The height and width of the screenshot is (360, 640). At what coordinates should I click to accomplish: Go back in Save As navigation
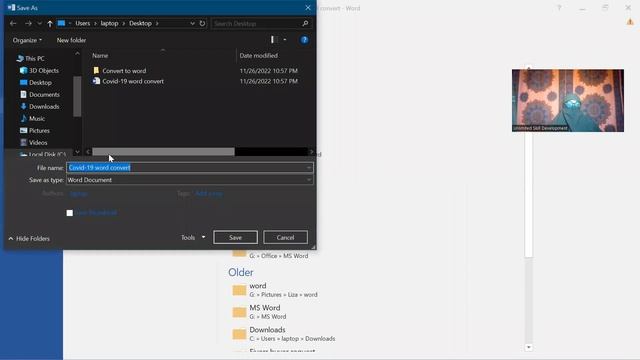[x=13, y=24]
